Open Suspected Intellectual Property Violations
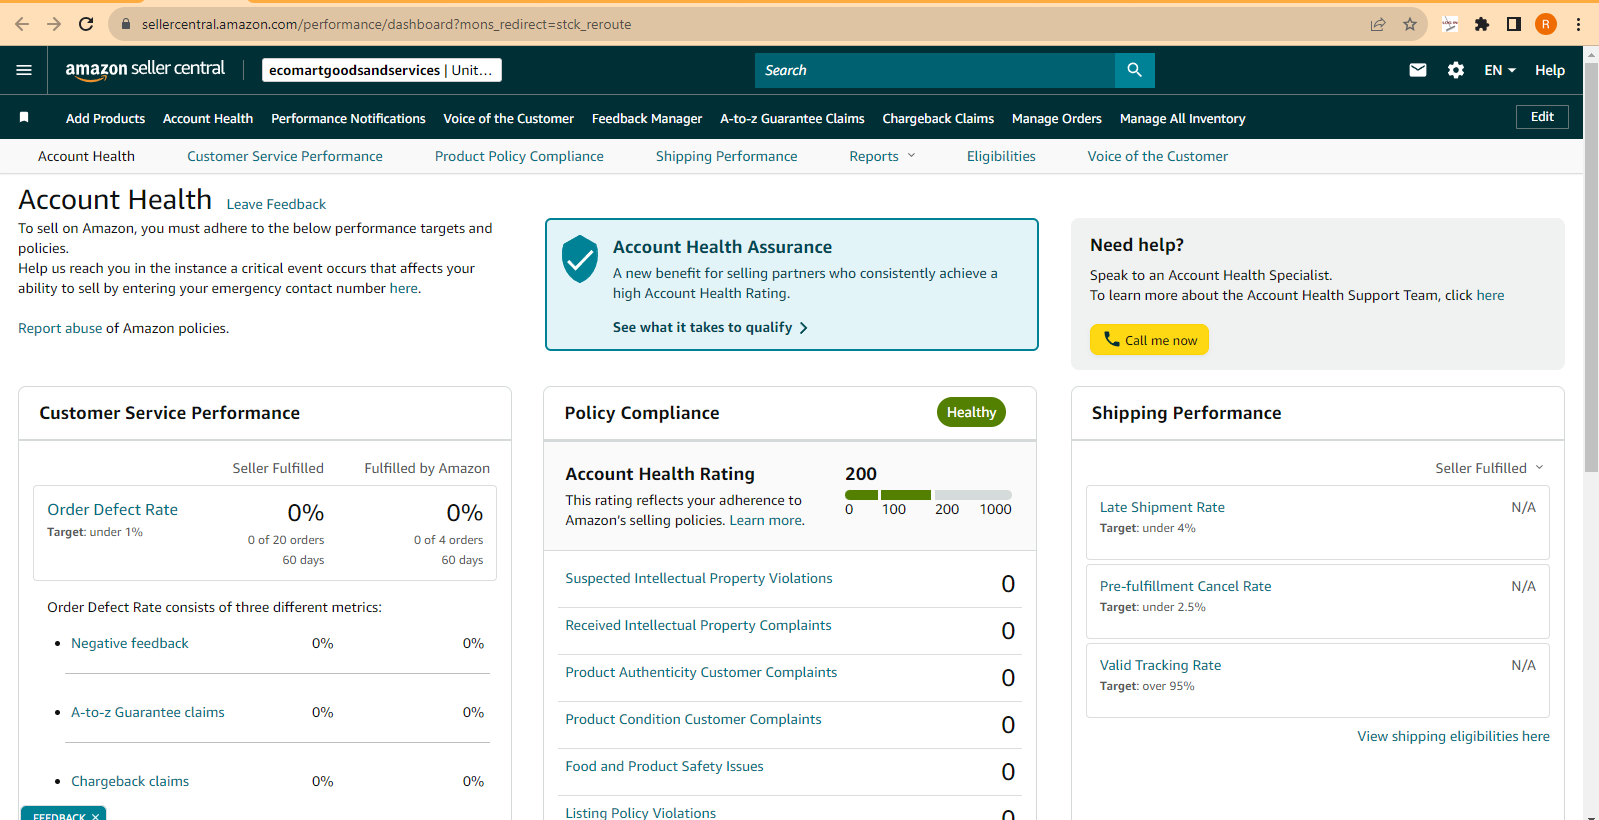The height and width of the screenshot is (820, 1599). pyautogui.click(x=698, y=578)
